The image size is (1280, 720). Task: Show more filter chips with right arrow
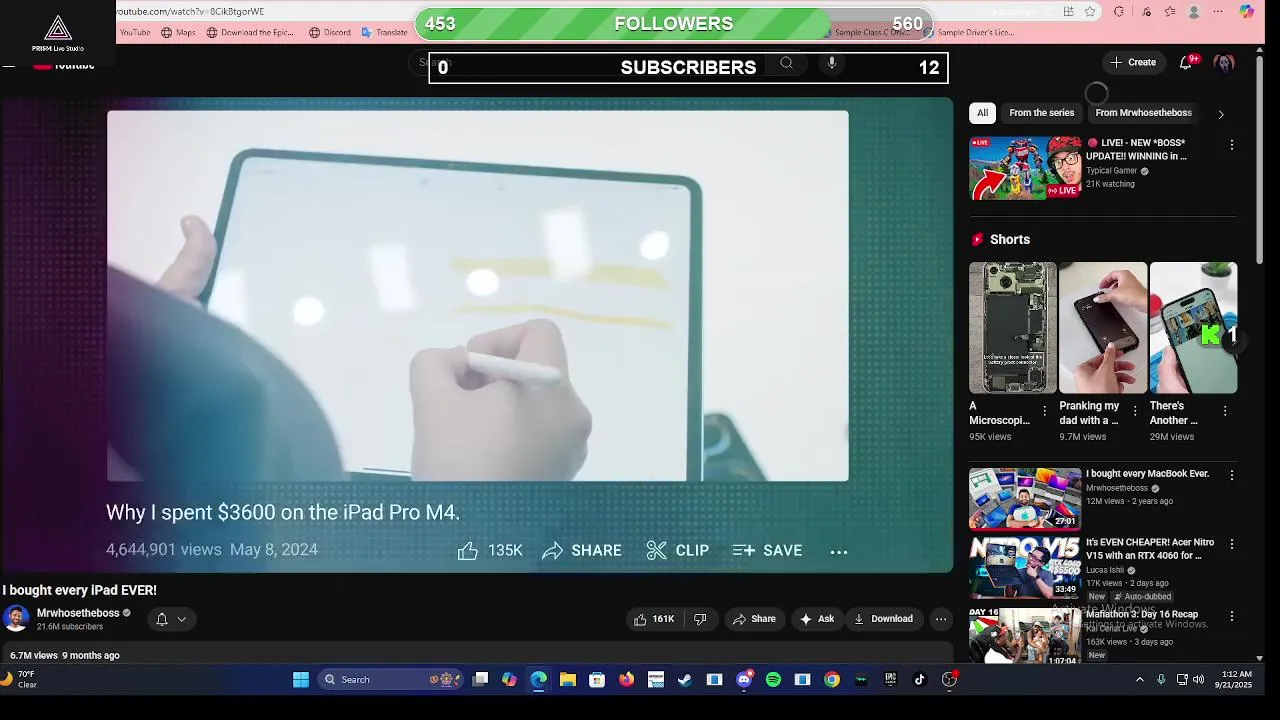(1220, 114)
